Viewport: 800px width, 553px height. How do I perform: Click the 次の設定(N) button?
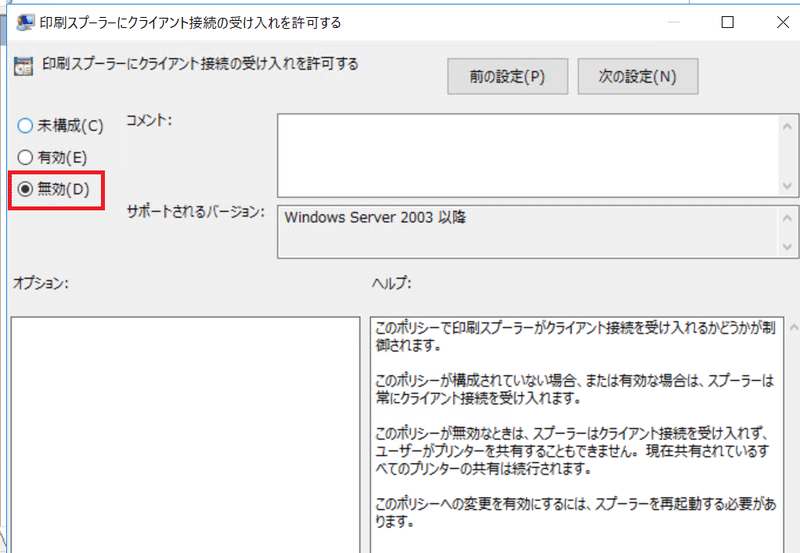(637, 77)
